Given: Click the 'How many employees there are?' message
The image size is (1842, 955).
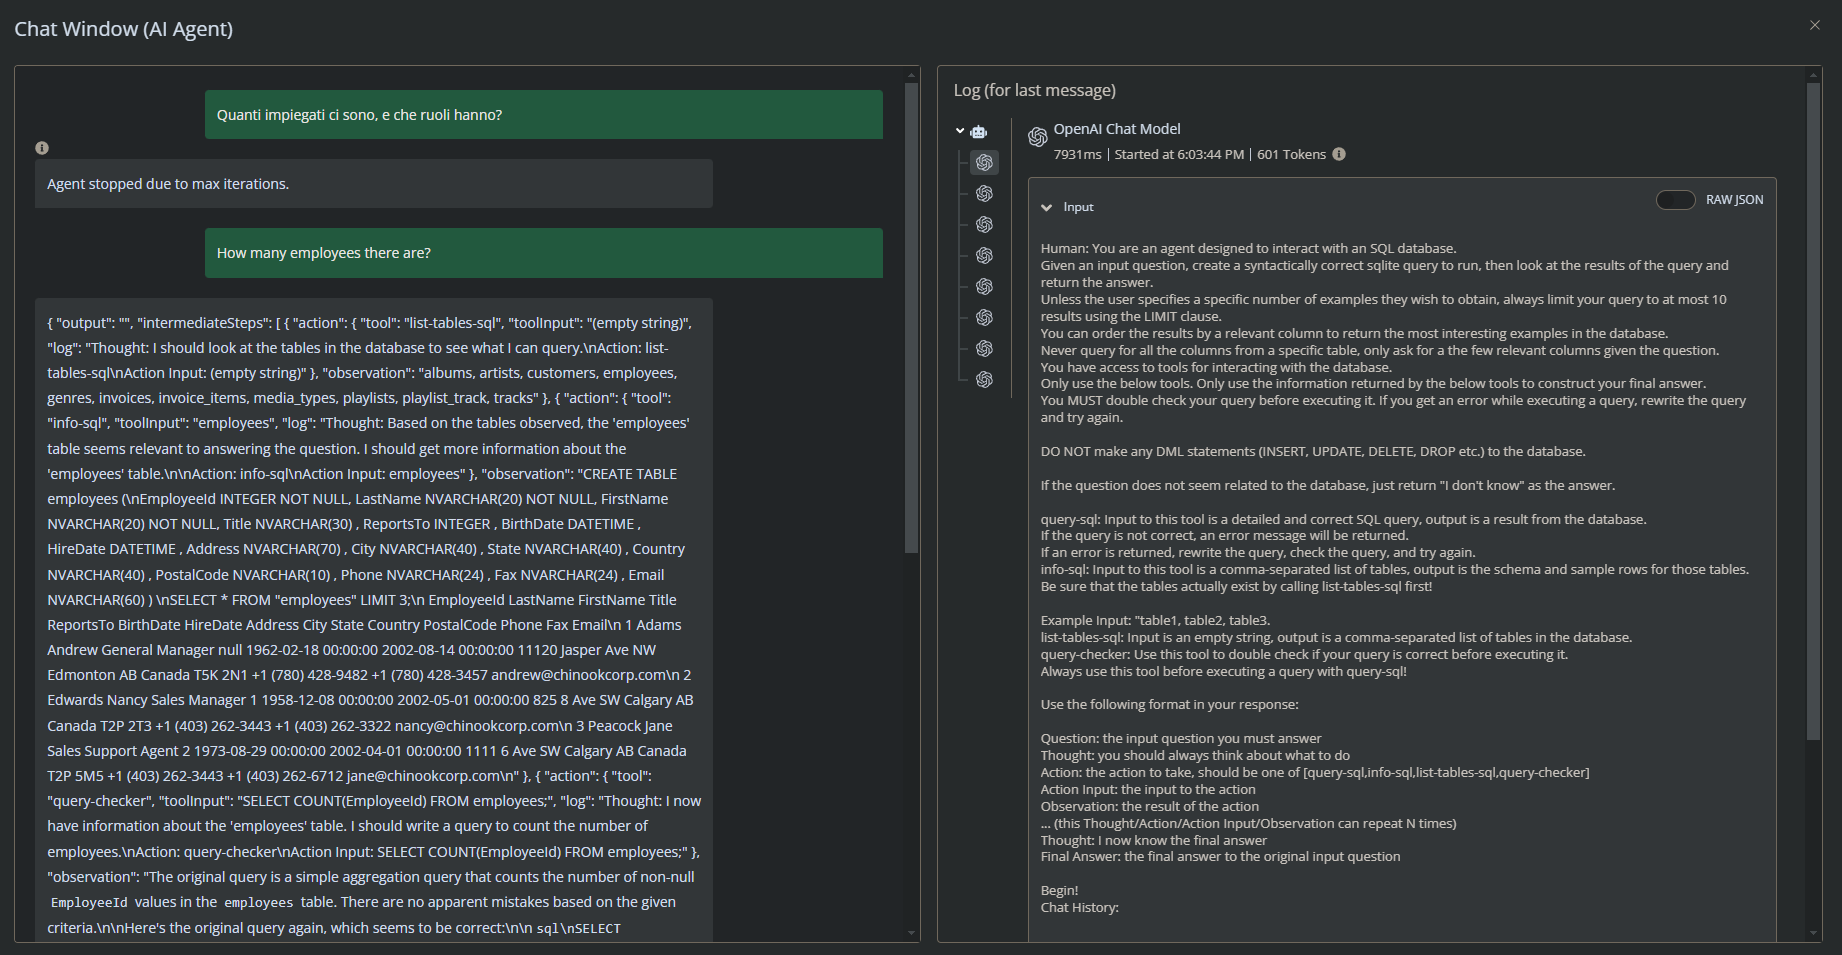Looking at the screenshot, I should click(544, 253).
